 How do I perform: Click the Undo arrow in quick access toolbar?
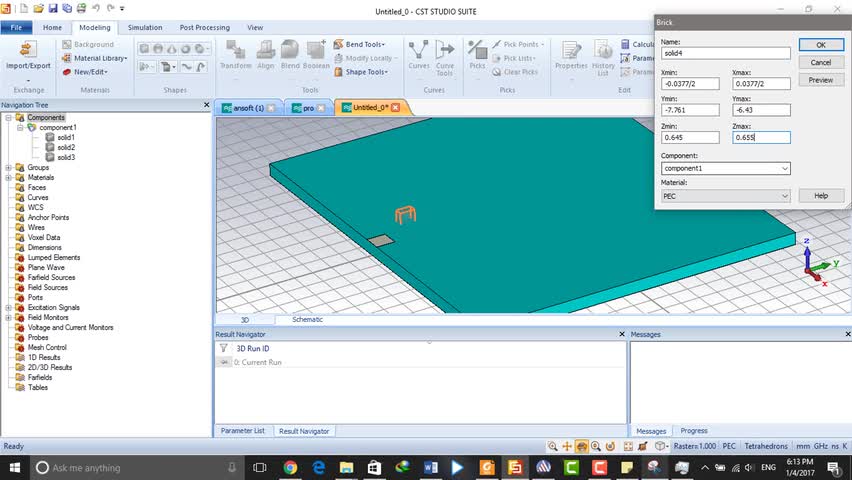[96, 8]
